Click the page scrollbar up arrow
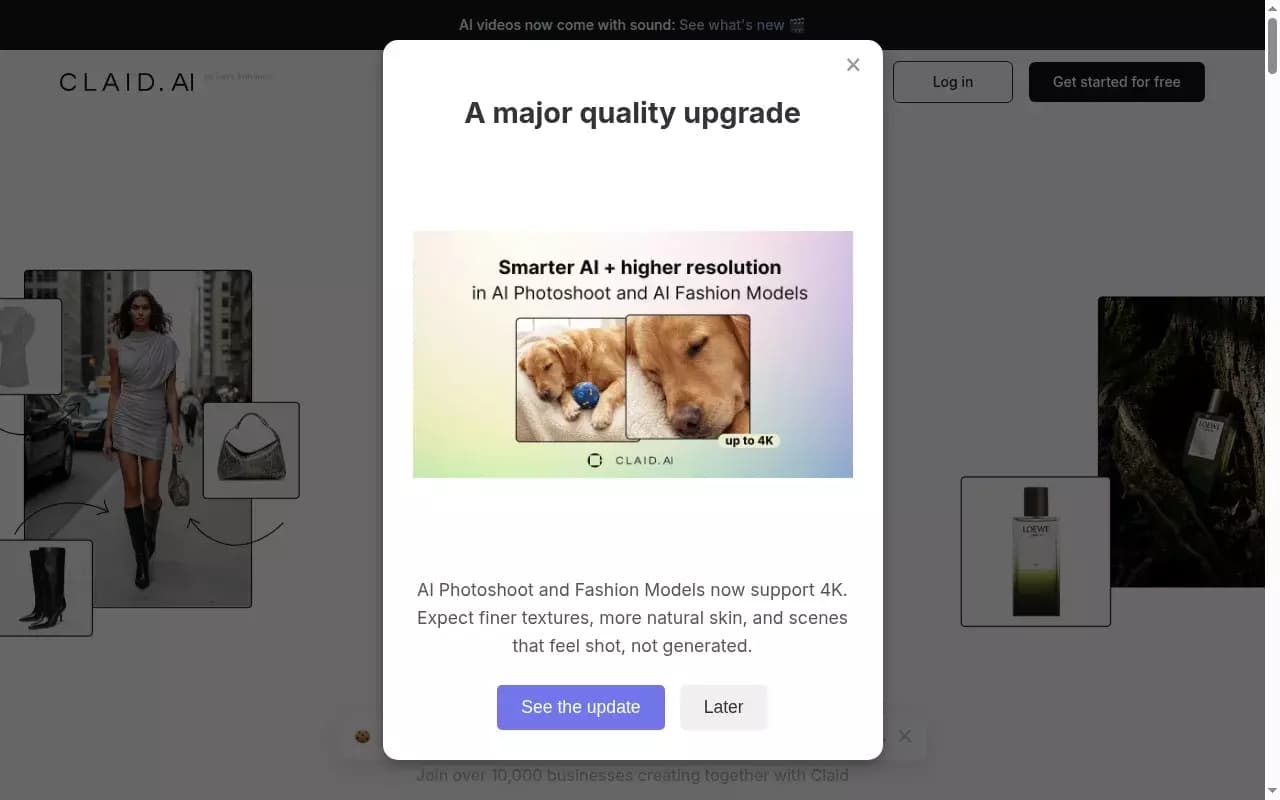The height and width of the screenshot is (800, 1280). tap(1272, 8)
